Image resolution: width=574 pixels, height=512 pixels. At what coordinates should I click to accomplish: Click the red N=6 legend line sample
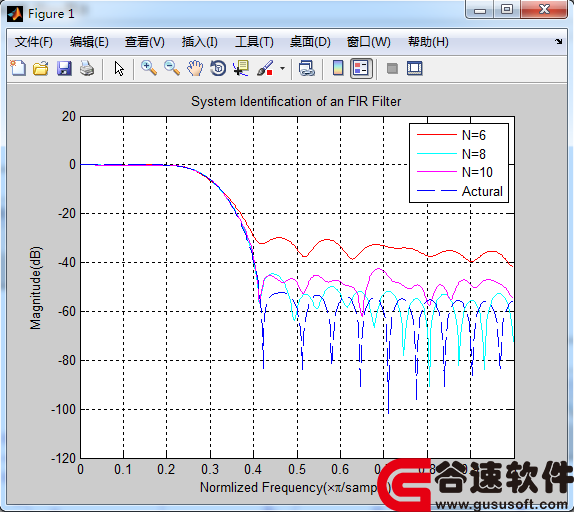click(x=436, y=135)
